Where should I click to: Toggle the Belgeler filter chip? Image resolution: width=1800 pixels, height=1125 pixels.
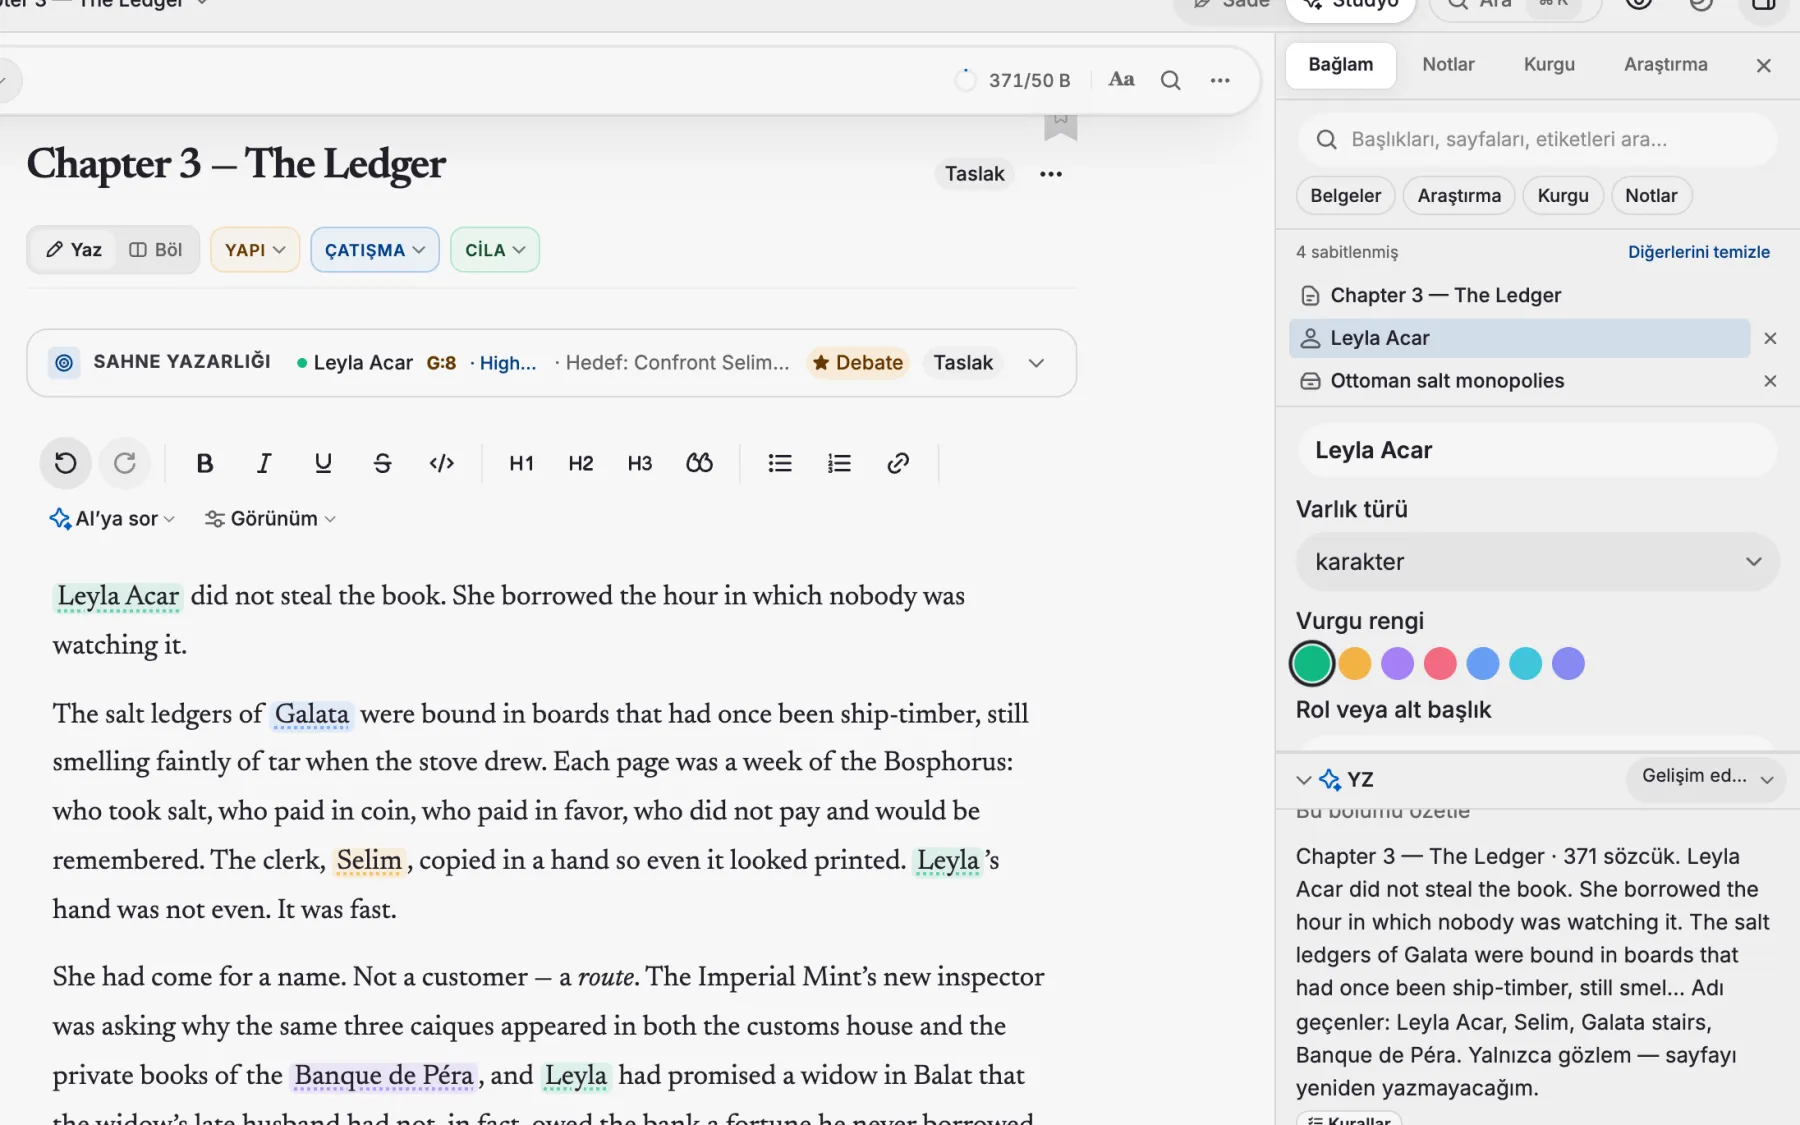(1345, 196)
